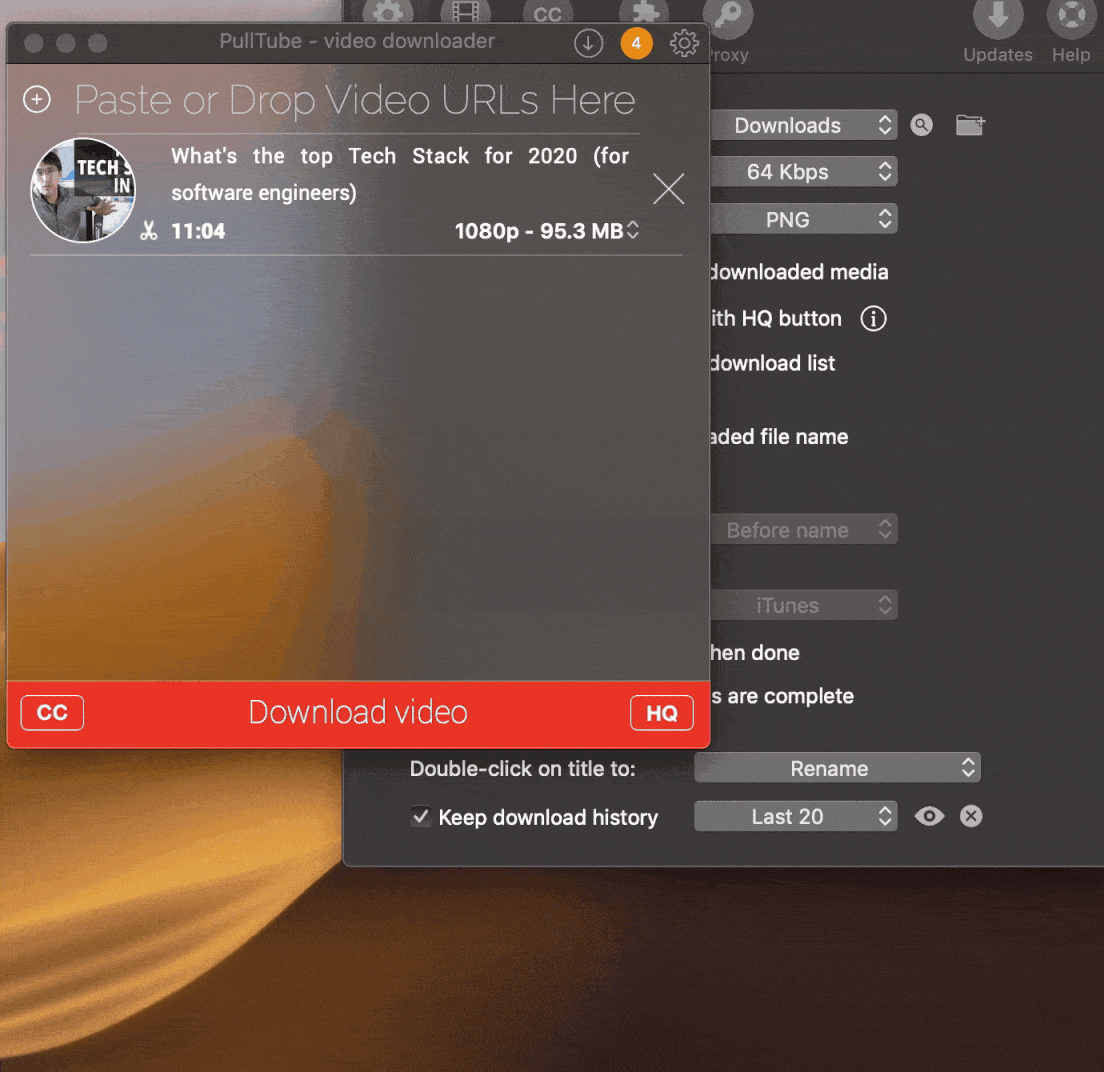Toggle Keep download history checkbox
Viewport: 1104px width, 1072px height.
click(420, 816)
